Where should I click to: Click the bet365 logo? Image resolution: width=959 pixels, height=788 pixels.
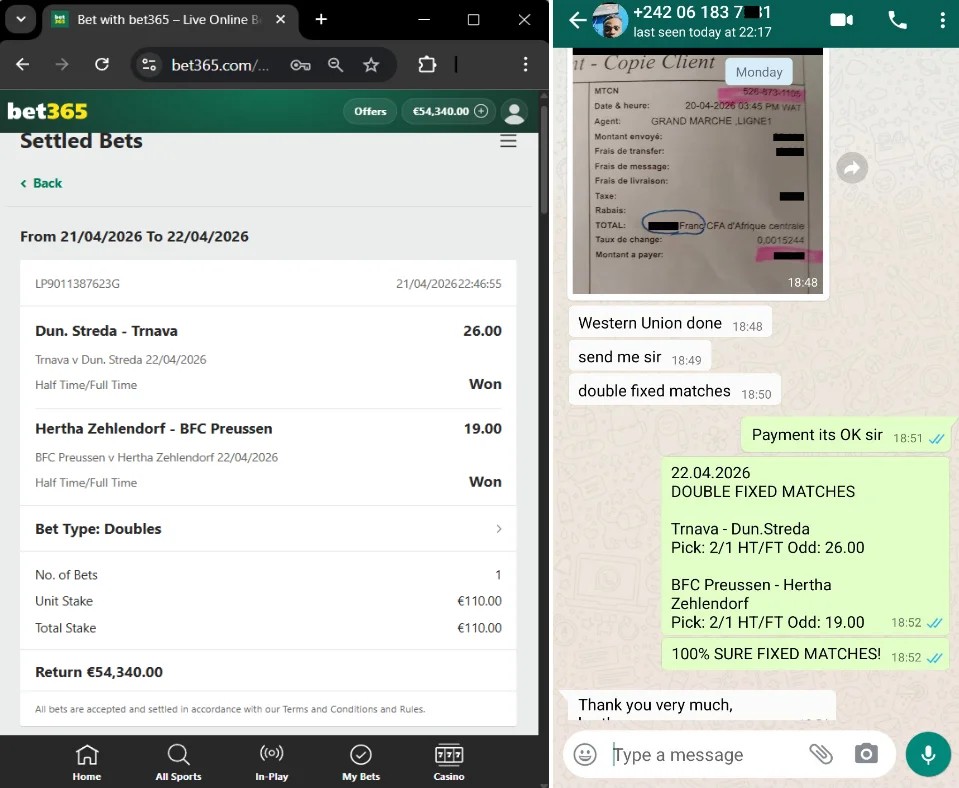click(x=47, y=111)
